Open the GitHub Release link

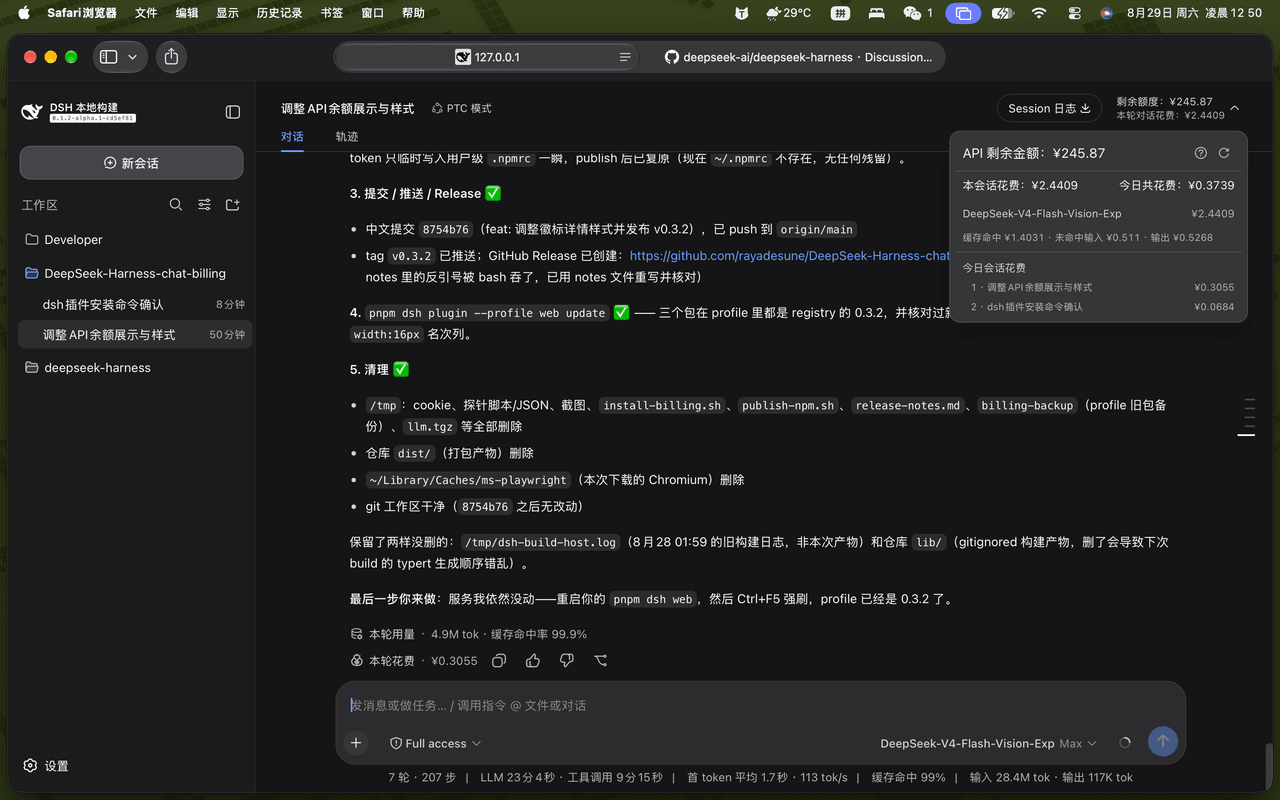789,256
